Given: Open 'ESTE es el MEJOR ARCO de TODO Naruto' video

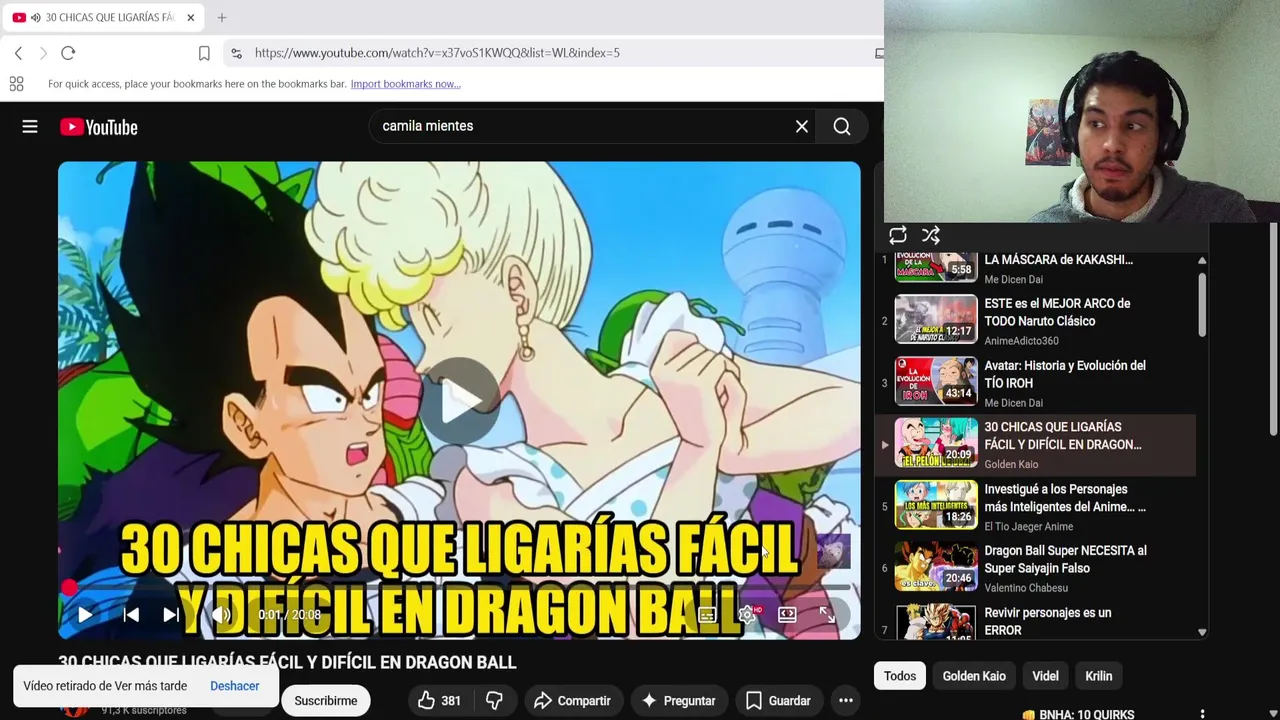Looking at the screenshot, I should click(1035, 321).
